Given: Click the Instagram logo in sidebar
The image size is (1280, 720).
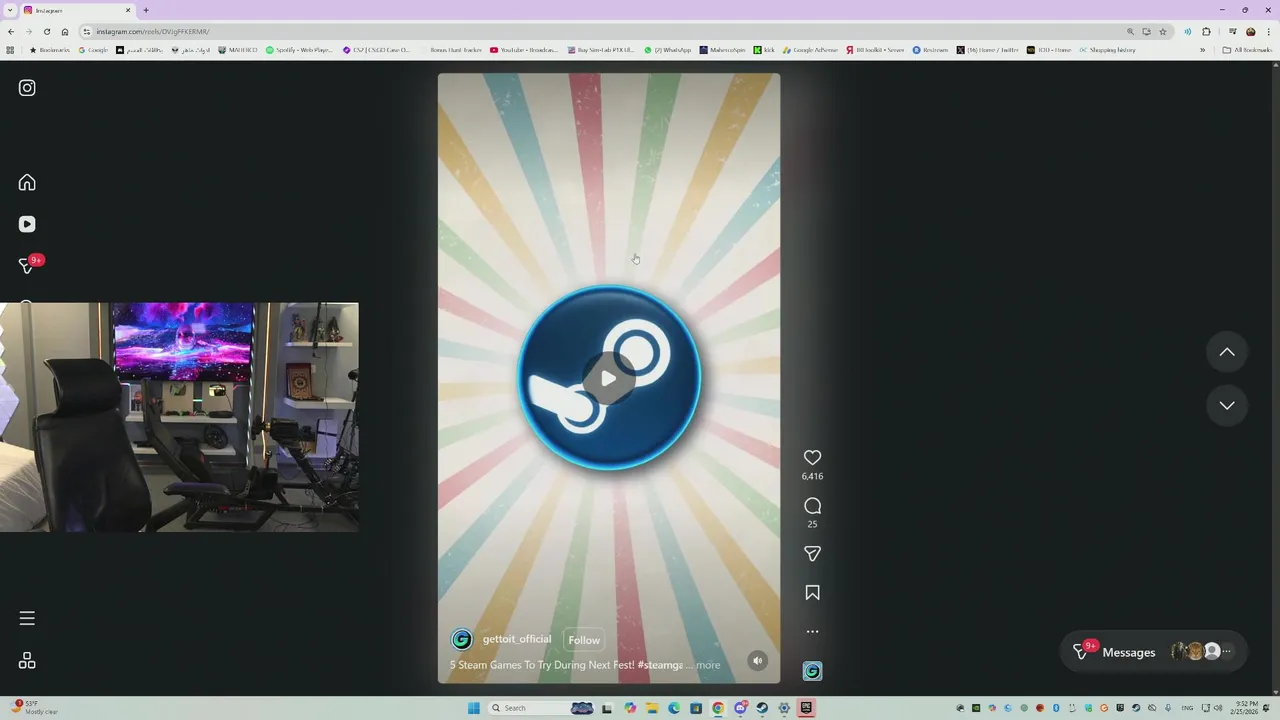Looking at the screenshot, I should 27,88.
